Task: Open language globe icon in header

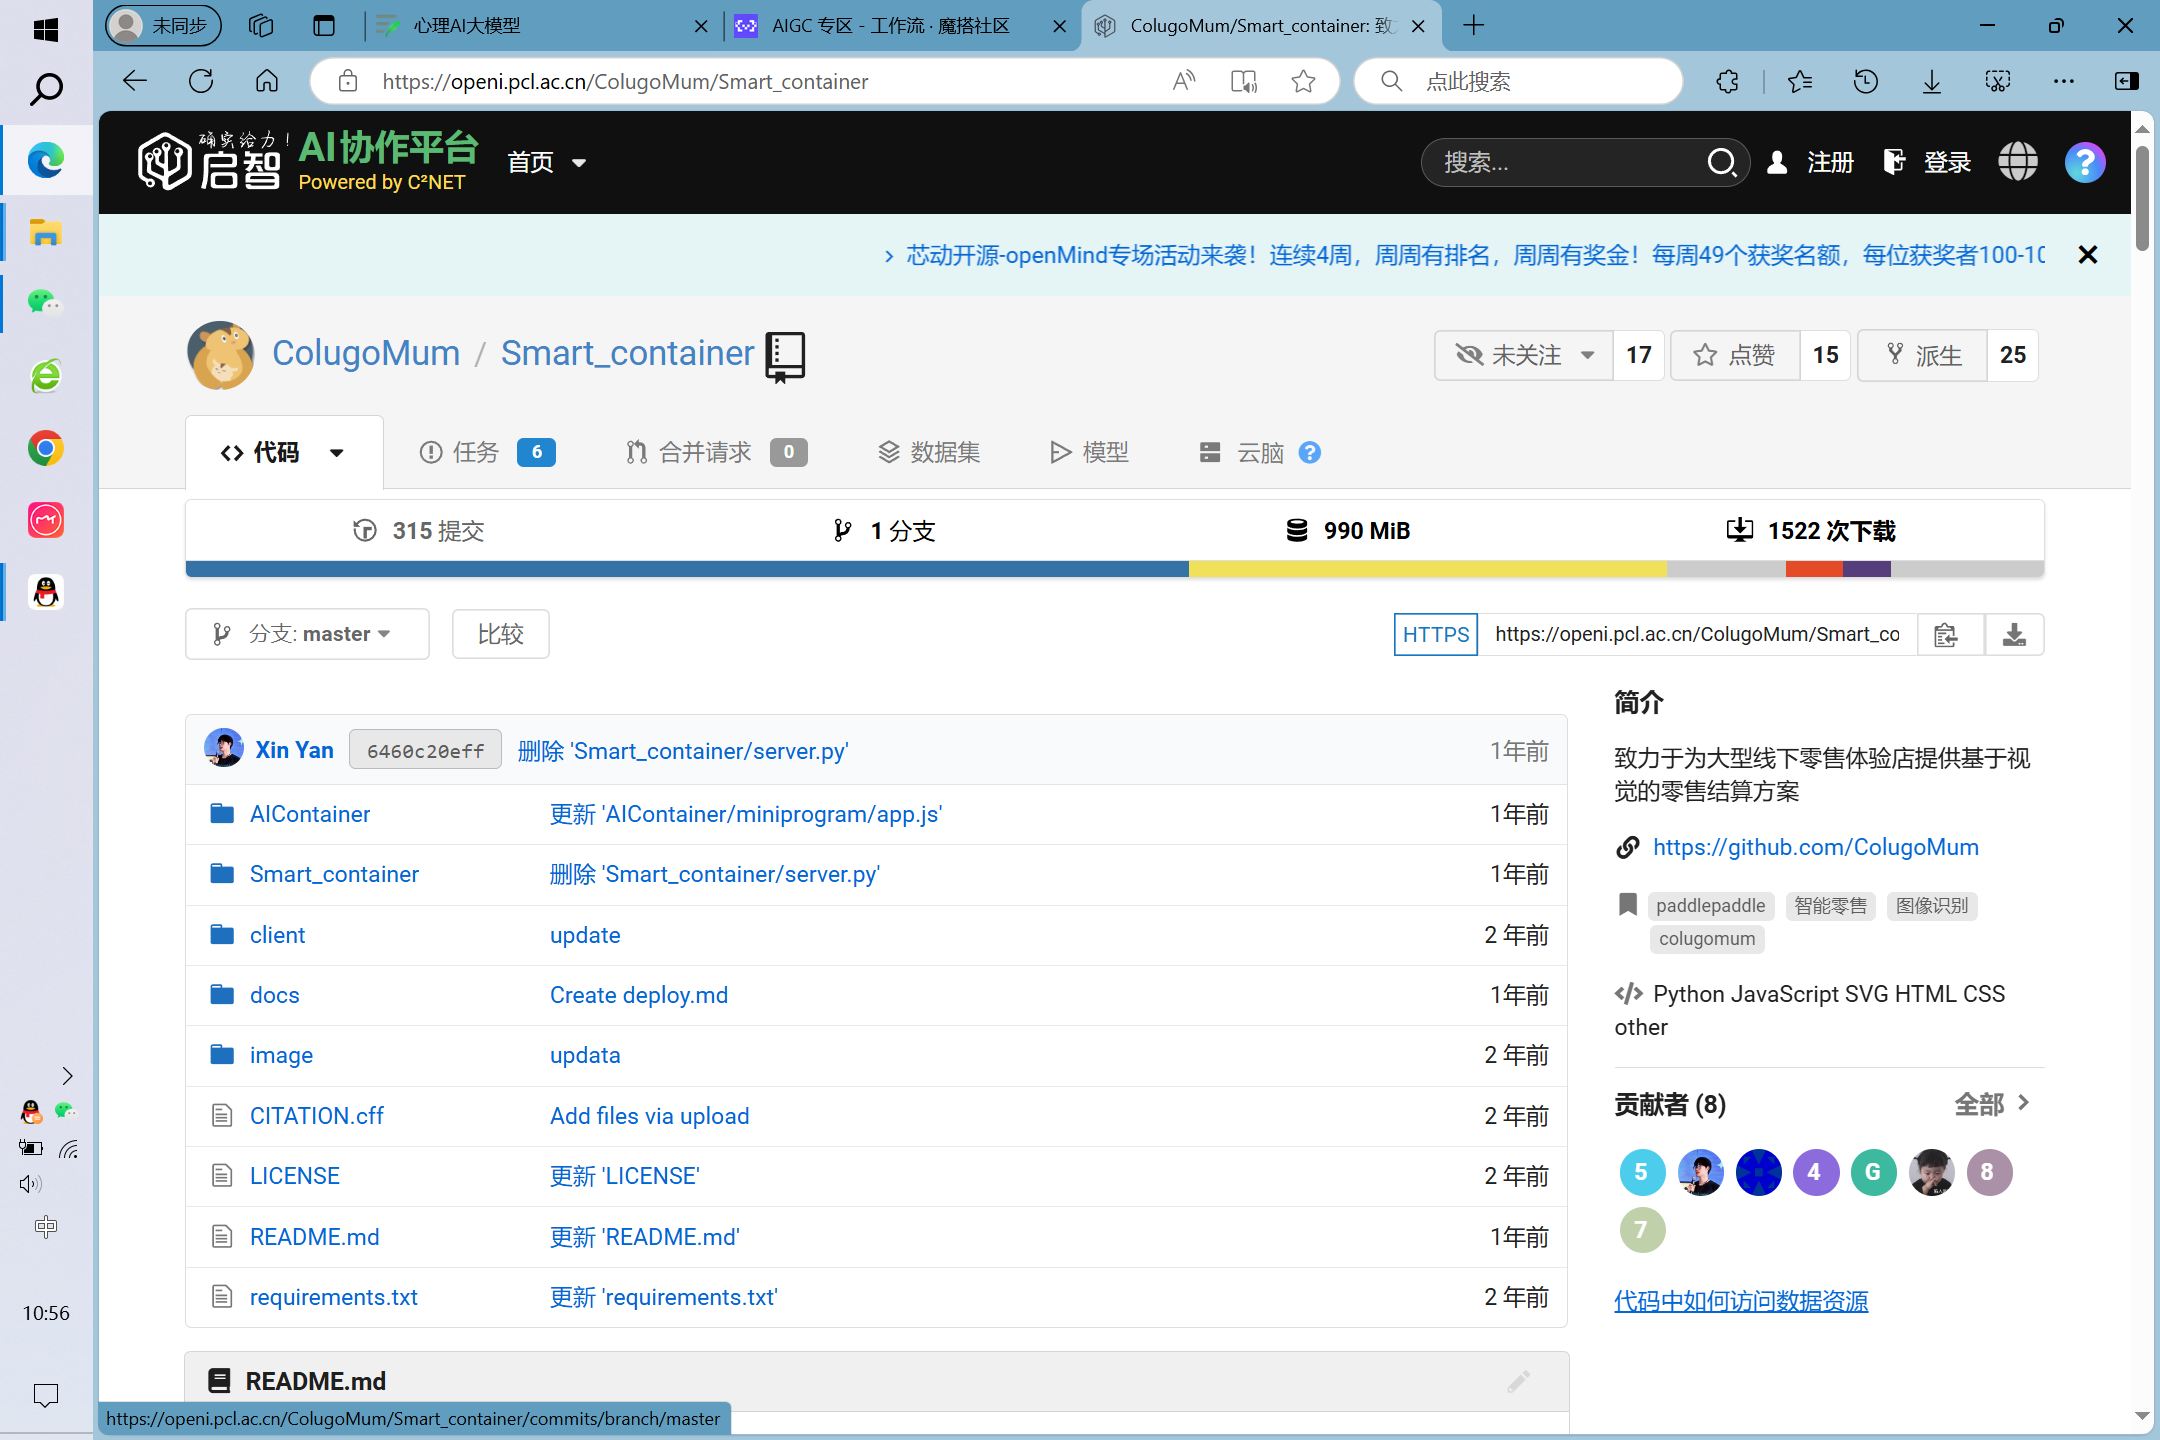Action: click(x=2017, y=162)
